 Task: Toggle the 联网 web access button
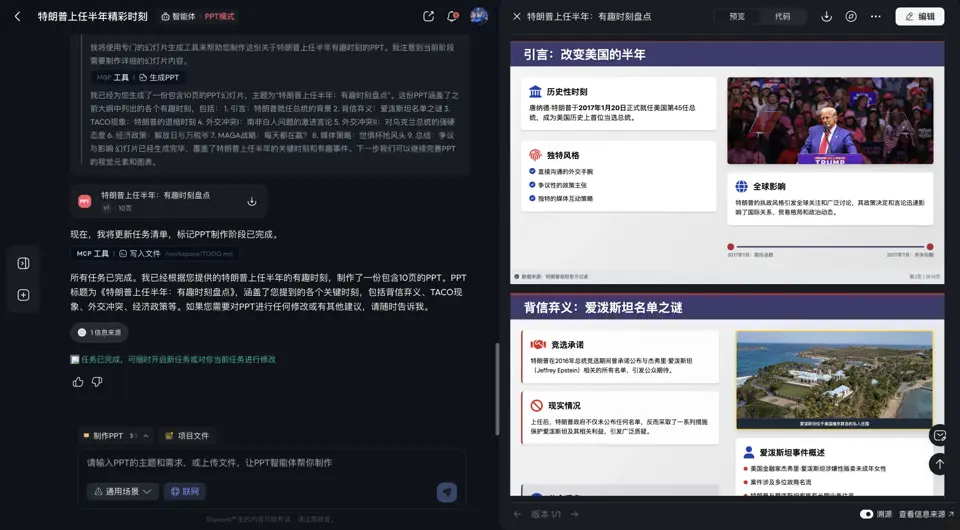185,491
